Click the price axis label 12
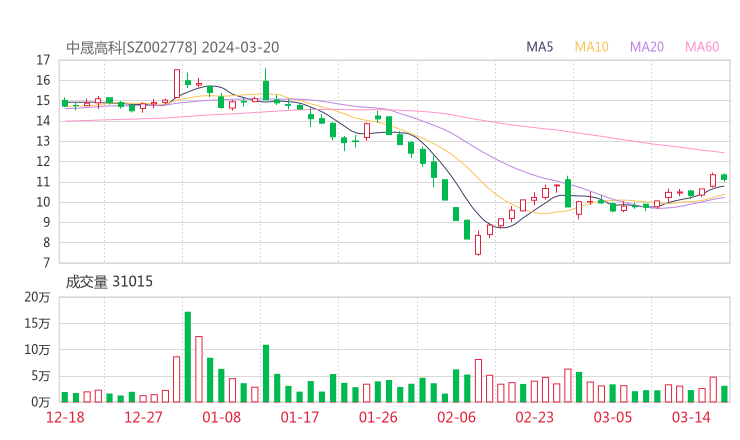 tap(43, 161)
